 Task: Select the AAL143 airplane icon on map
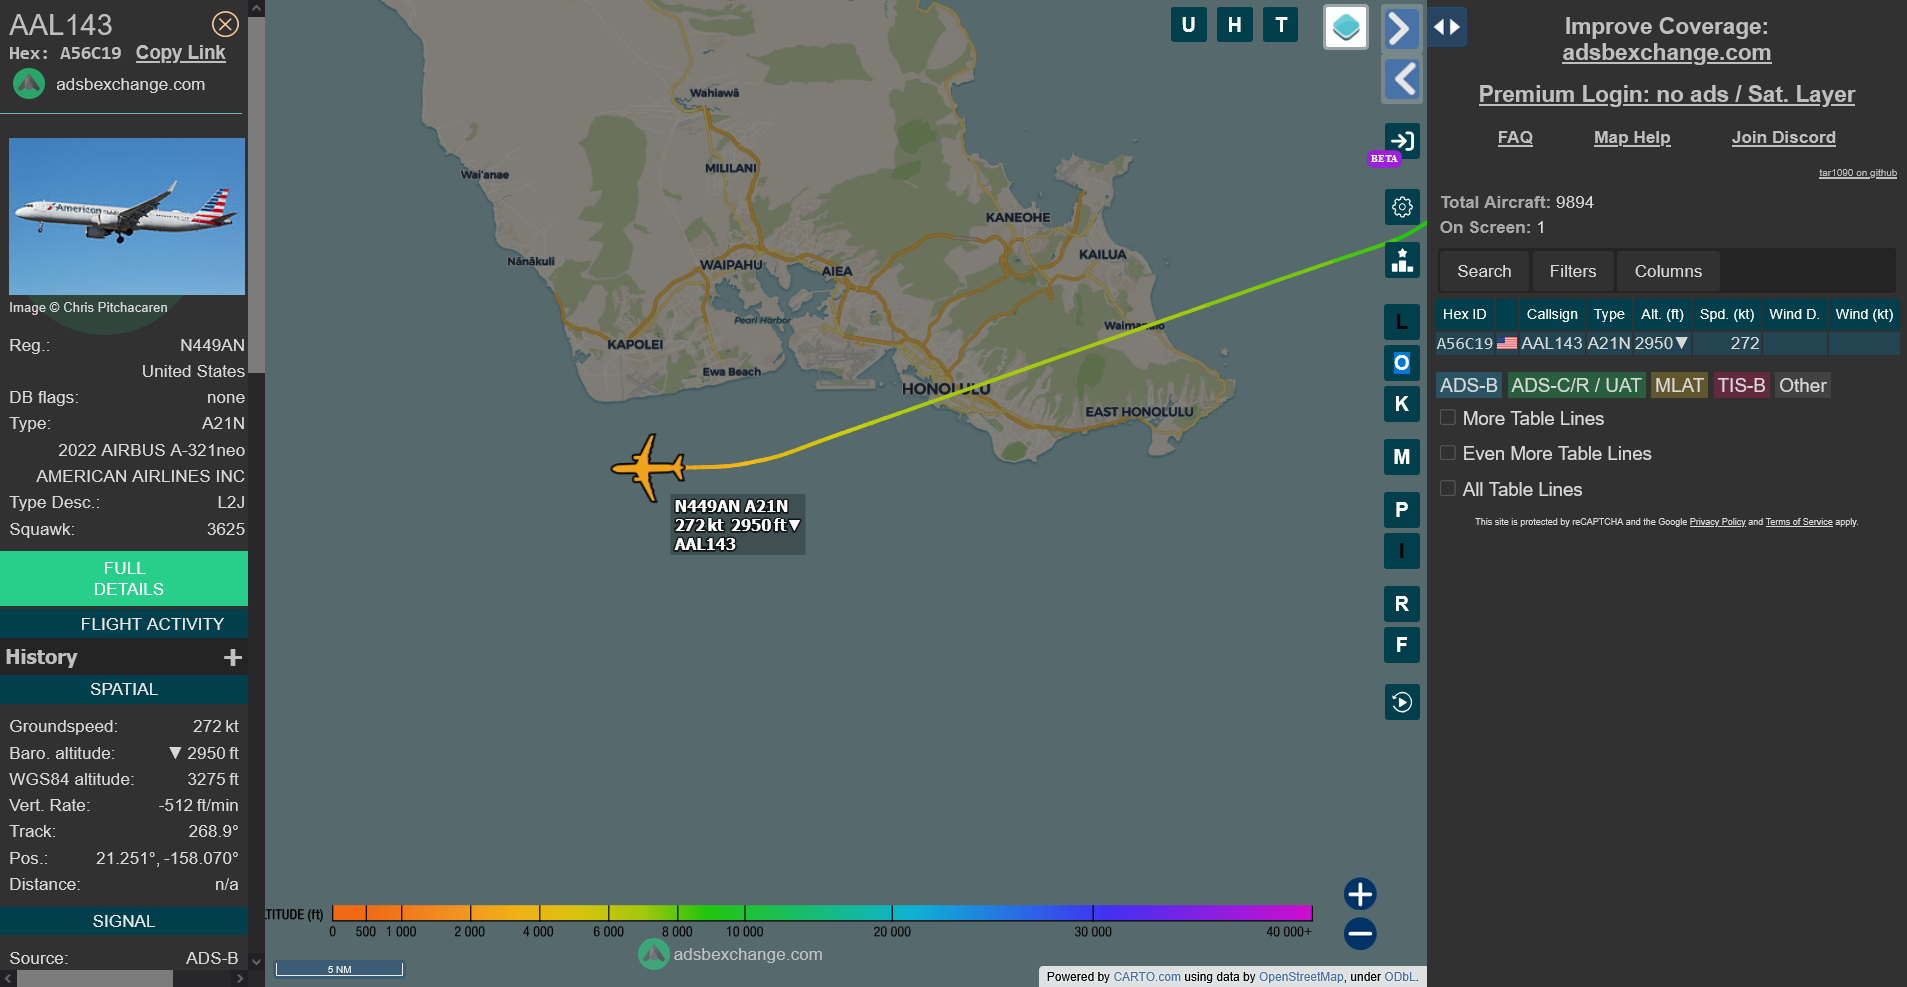click(x=649, y=467)
